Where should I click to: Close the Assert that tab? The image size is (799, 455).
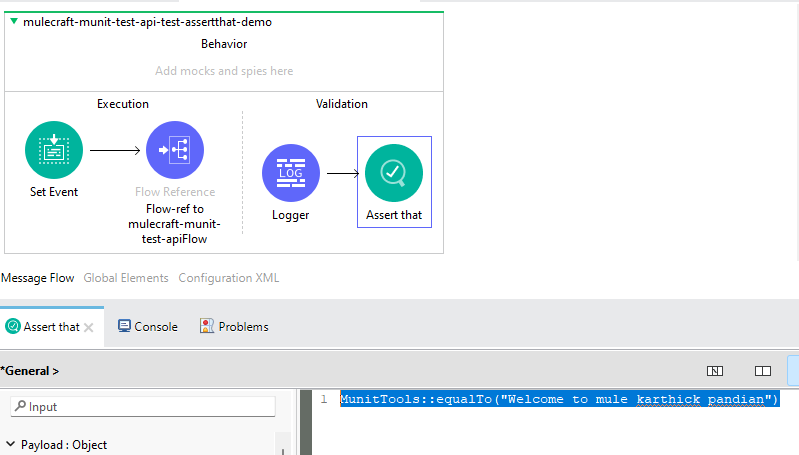coord(89,327)
